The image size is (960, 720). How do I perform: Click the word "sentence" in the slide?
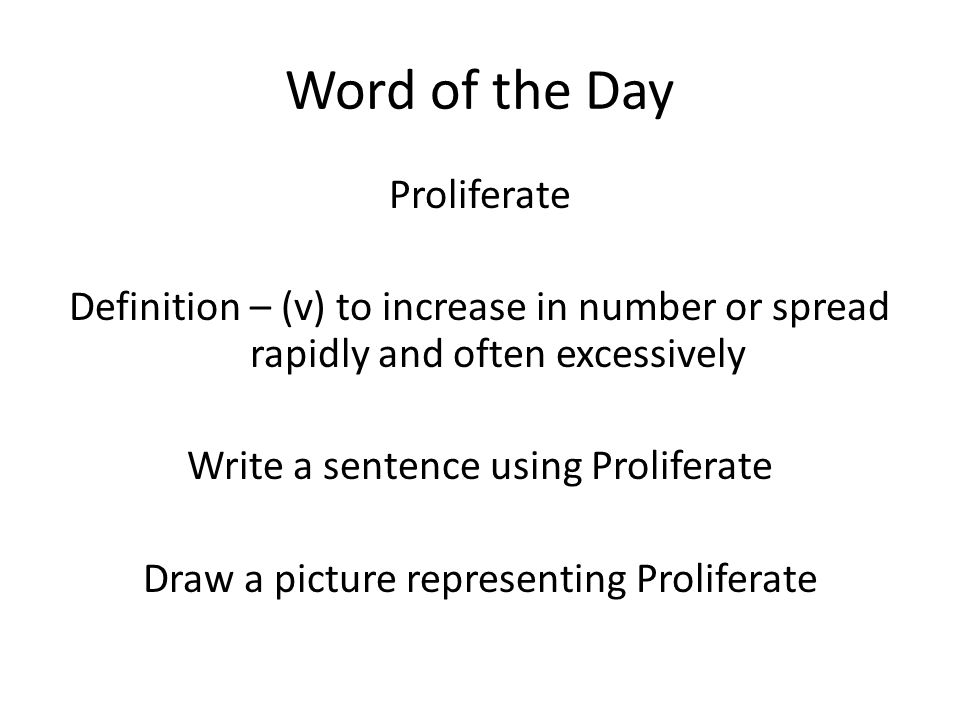pos(402,467)
